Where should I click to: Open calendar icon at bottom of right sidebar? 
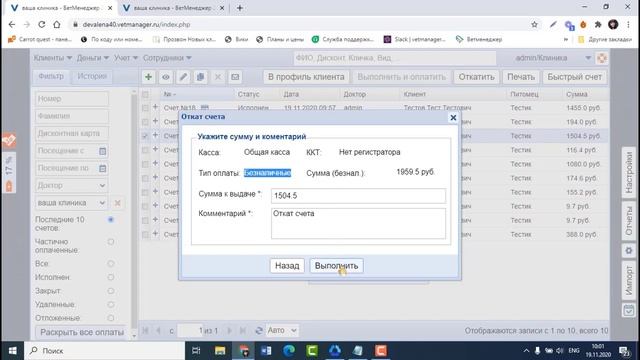(629, 311)
